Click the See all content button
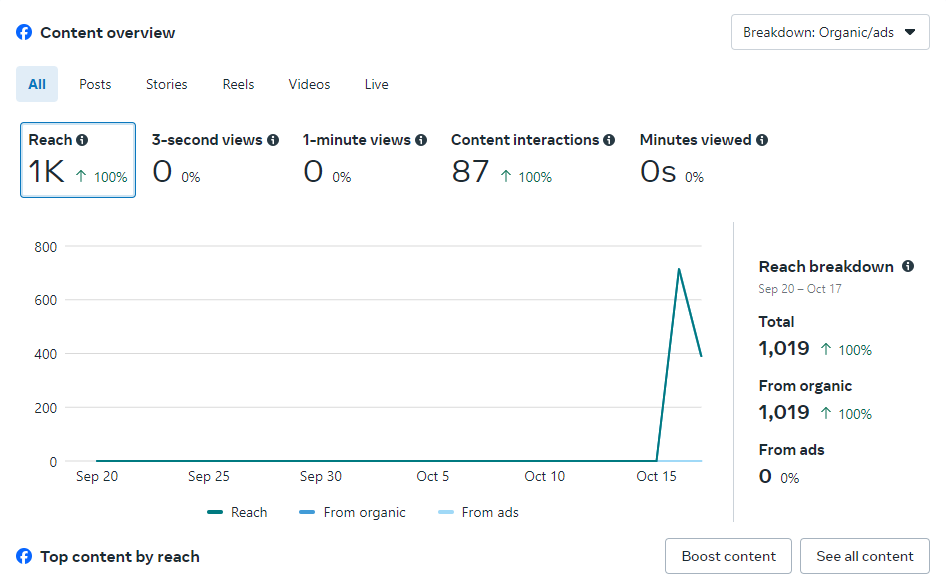The image size is (946, 587). [x=864, y=557]
